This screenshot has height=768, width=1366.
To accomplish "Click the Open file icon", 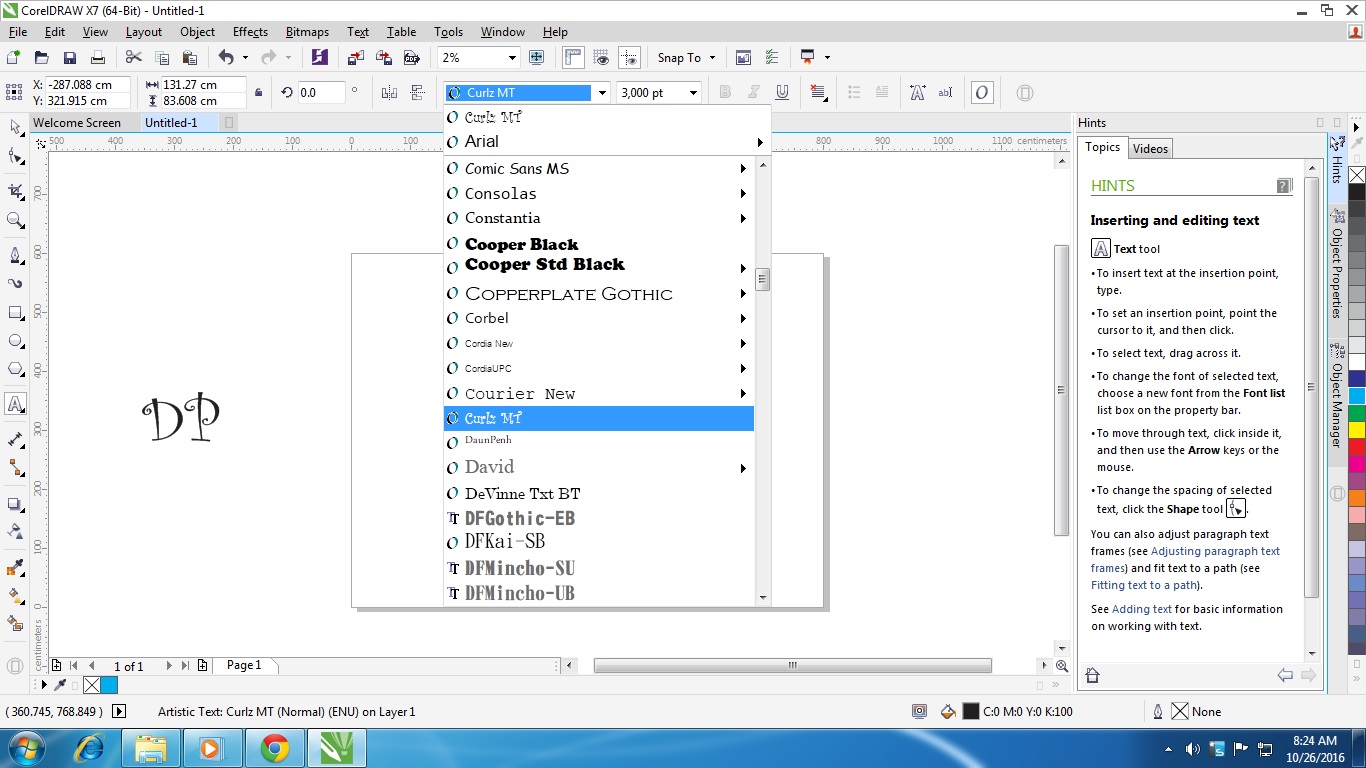I will 42,58.
